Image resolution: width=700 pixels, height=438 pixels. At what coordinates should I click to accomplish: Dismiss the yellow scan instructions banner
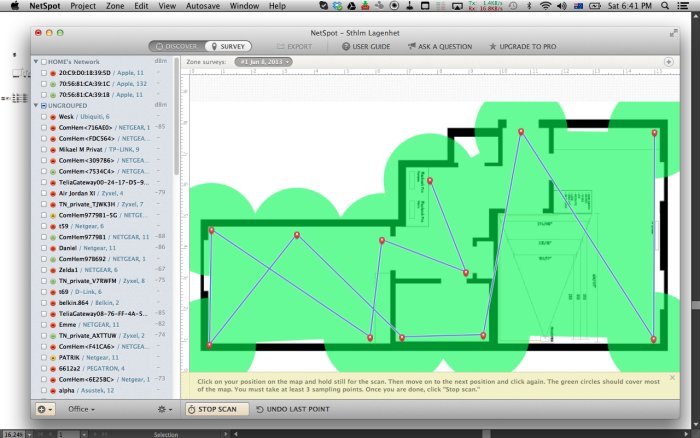tap(672, 378)
